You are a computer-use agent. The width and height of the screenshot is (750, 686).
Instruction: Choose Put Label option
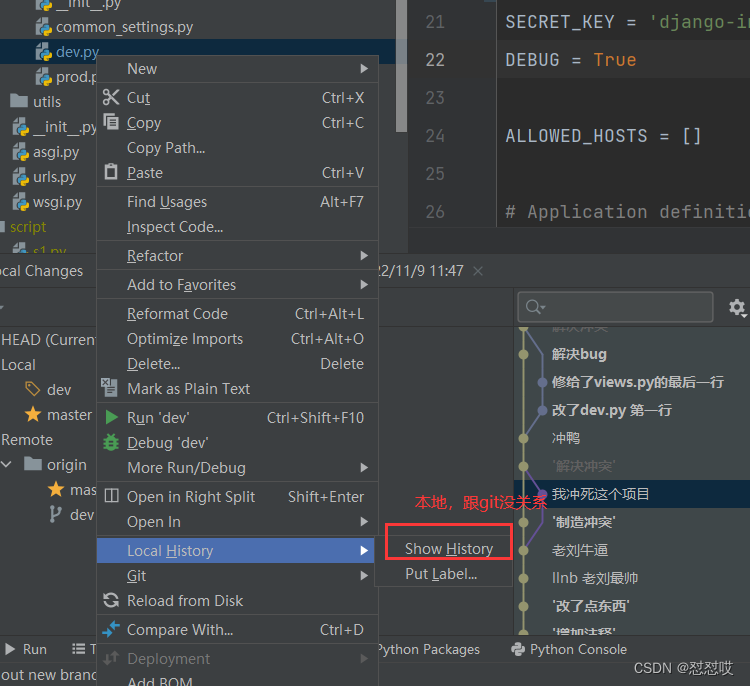[441, 574]
